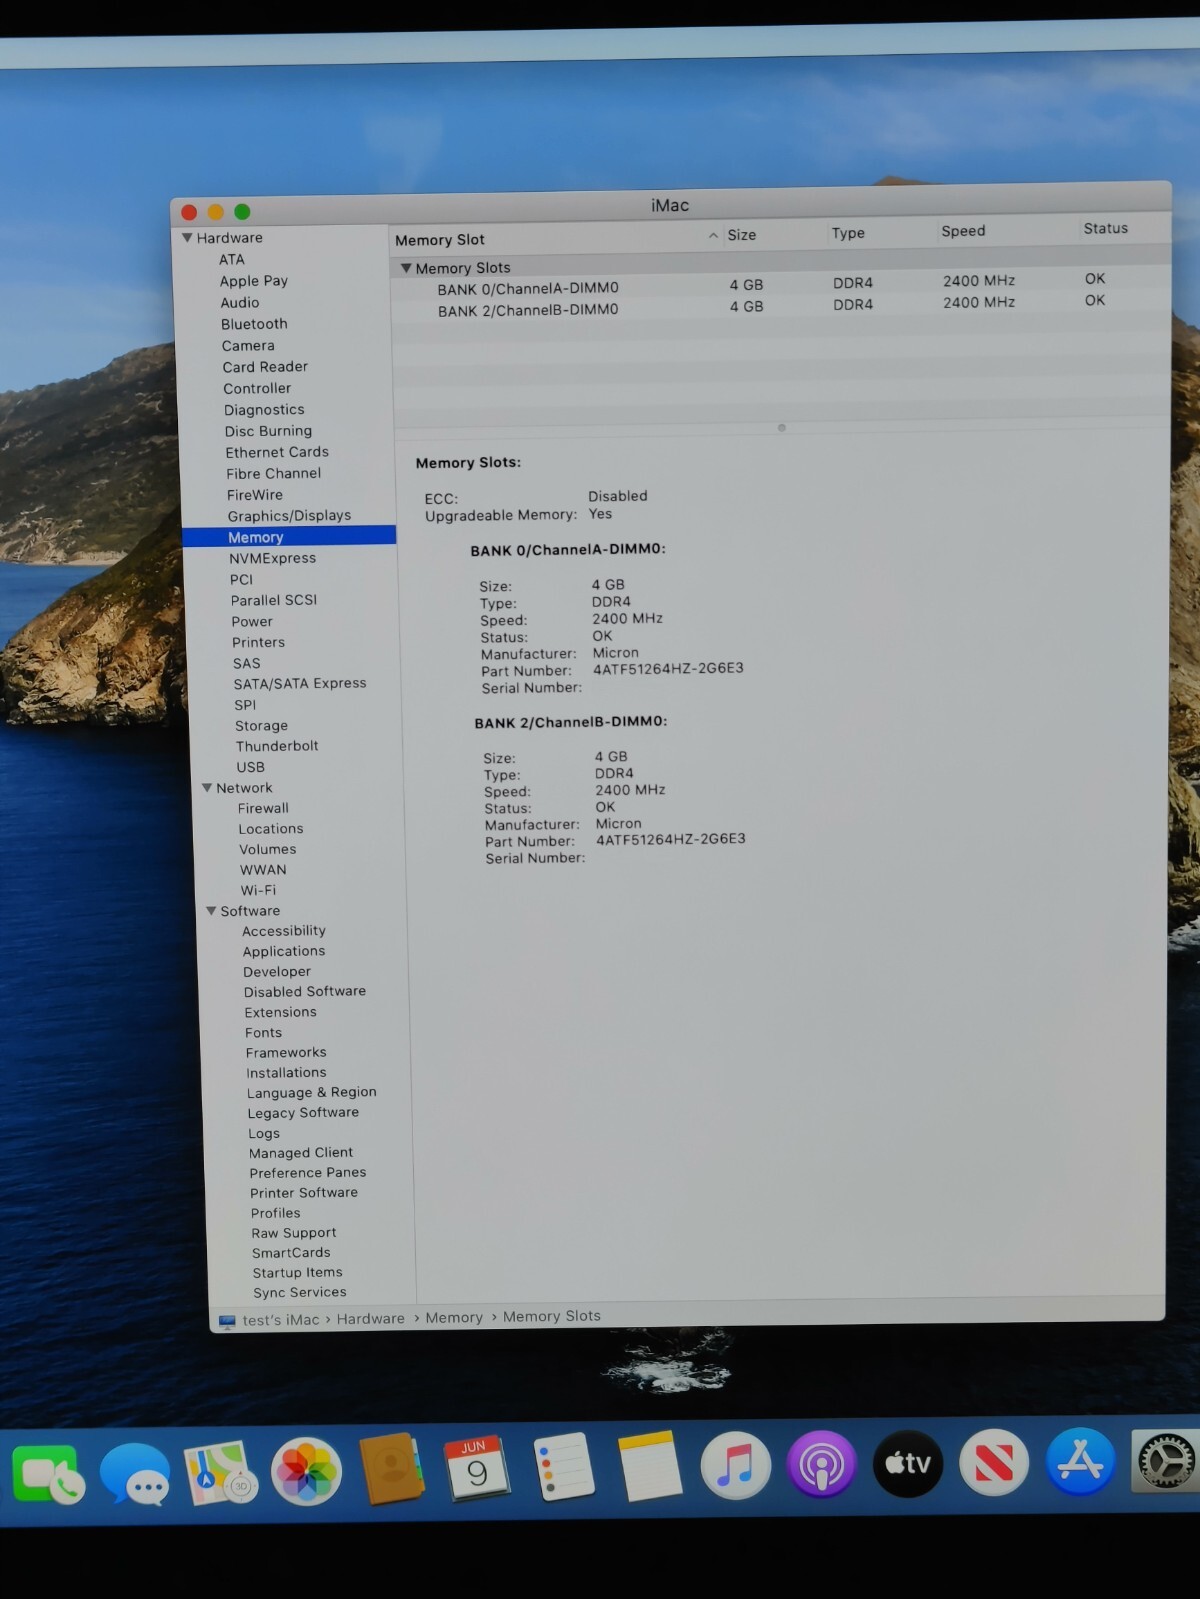
Task: Collapse the Hardware section triangle
Action: click(x=187, y=238)
